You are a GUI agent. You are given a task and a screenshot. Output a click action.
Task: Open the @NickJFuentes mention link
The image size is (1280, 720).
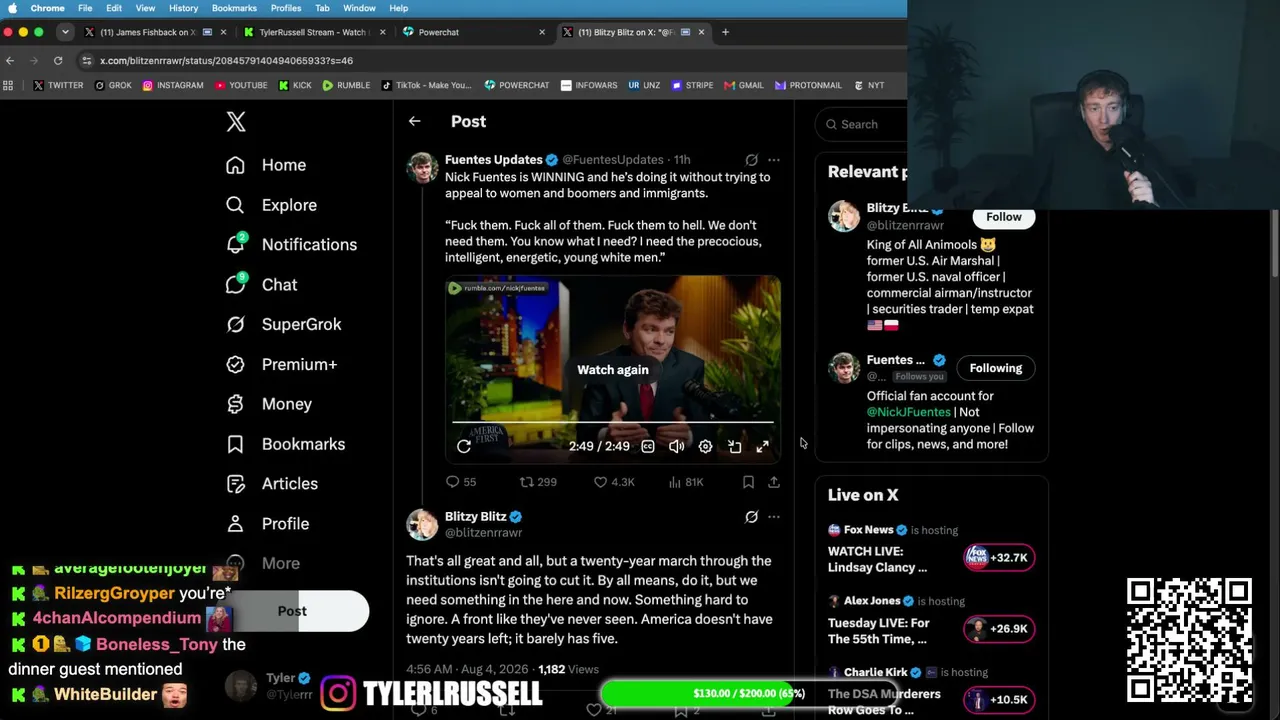909,412
